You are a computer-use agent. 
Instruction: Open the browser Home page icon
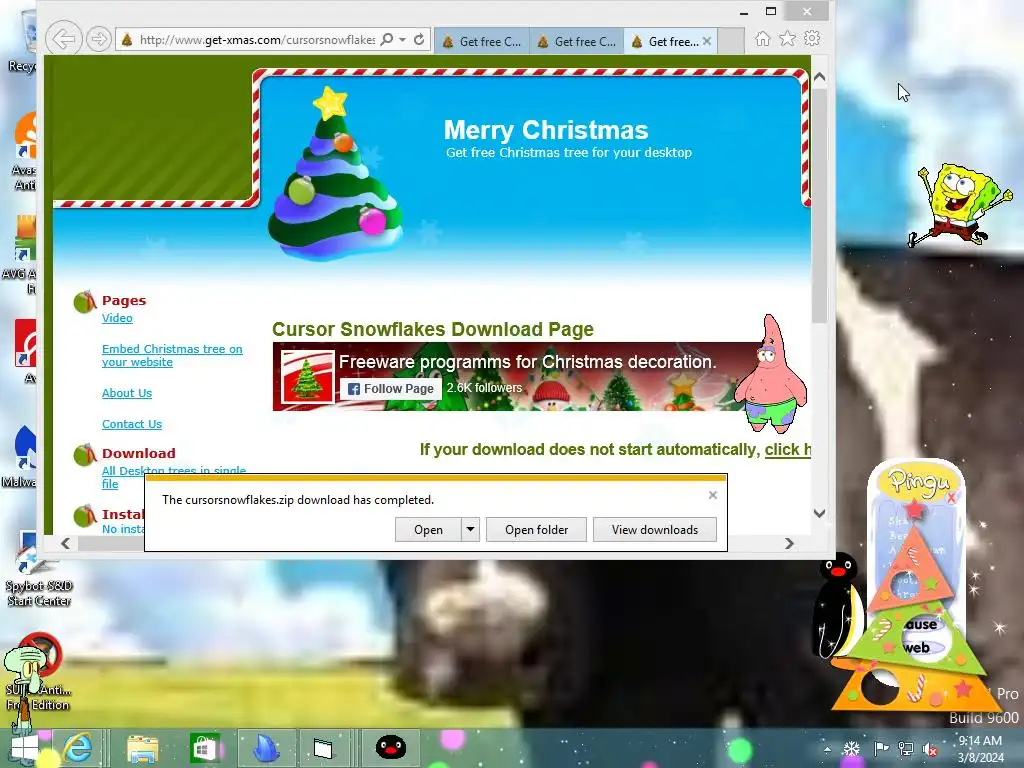763,39
